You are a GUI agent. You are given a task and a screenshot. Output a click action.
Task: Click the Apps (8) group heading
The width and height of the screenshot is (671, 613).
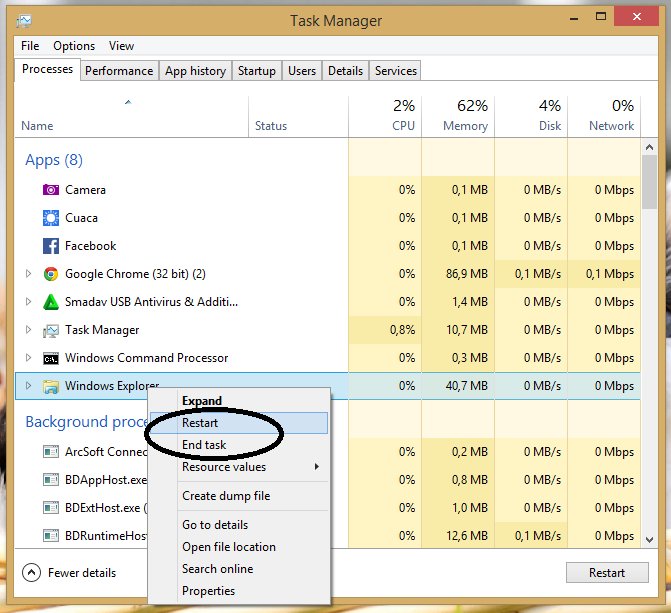tap(54, 160)
